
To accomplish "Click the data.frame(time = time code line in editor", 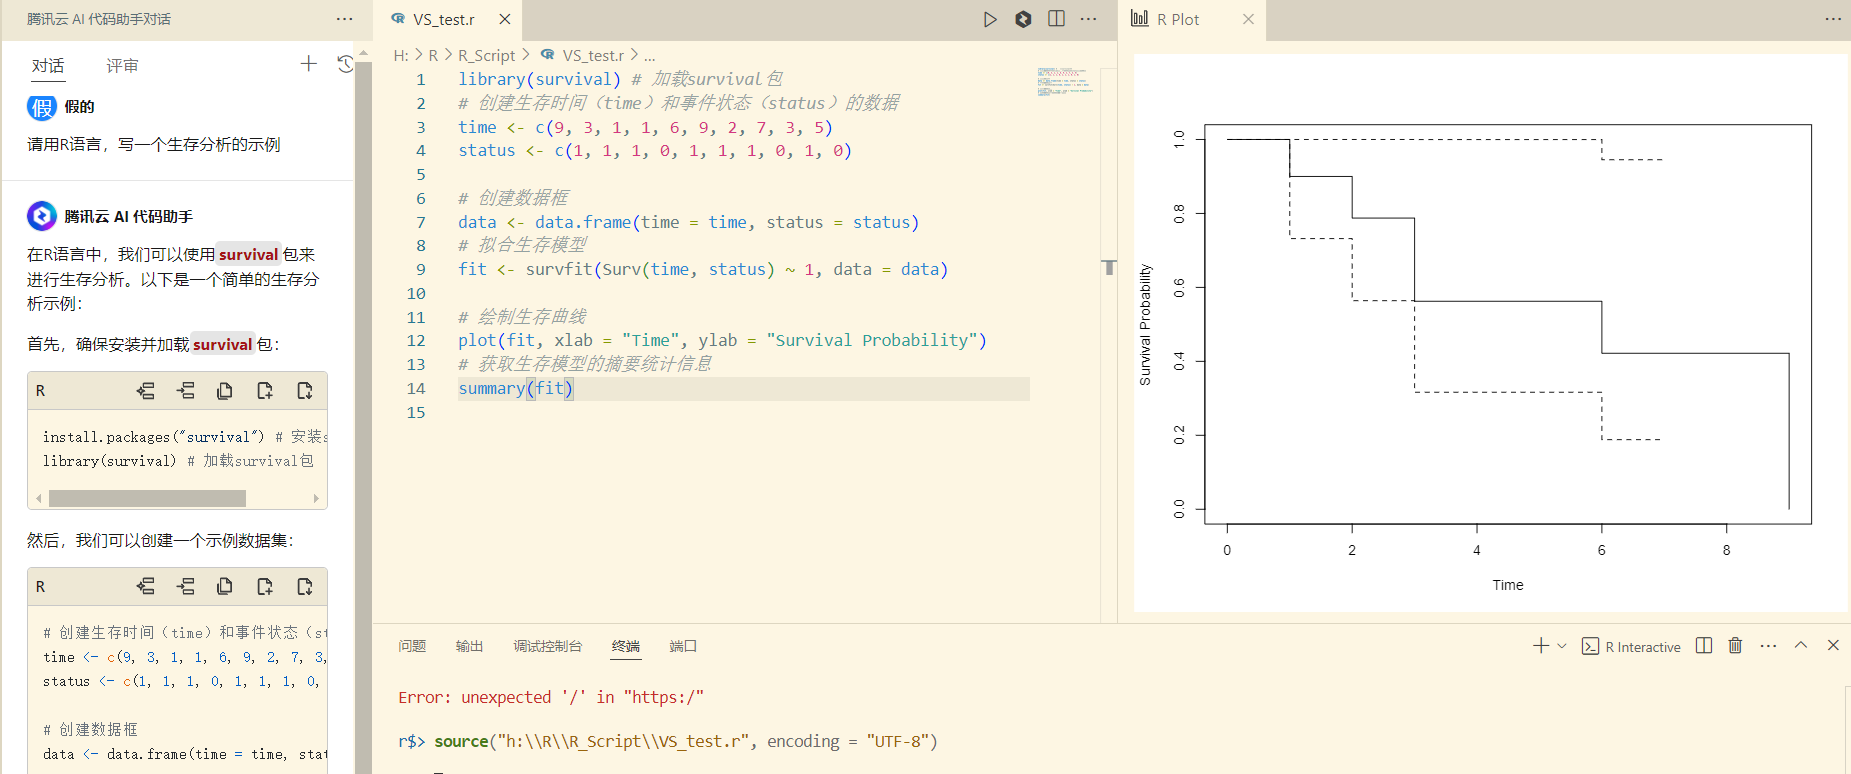I will click(x=688, y=223).
